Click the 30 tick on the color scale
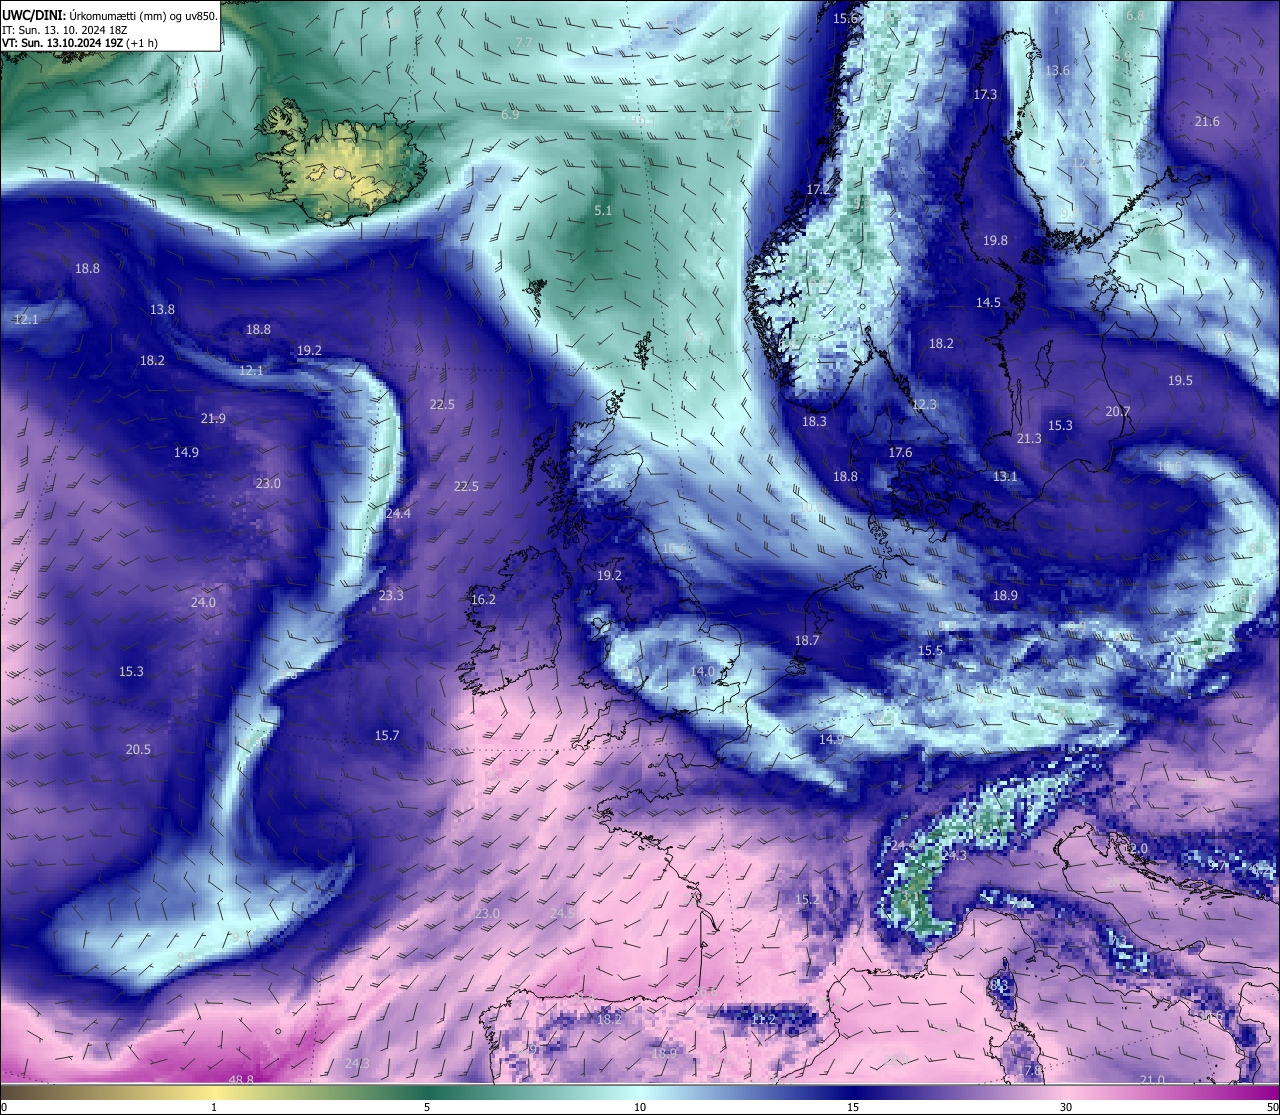Viewport: 1280px width, 1115px height. point(1066,1107)
